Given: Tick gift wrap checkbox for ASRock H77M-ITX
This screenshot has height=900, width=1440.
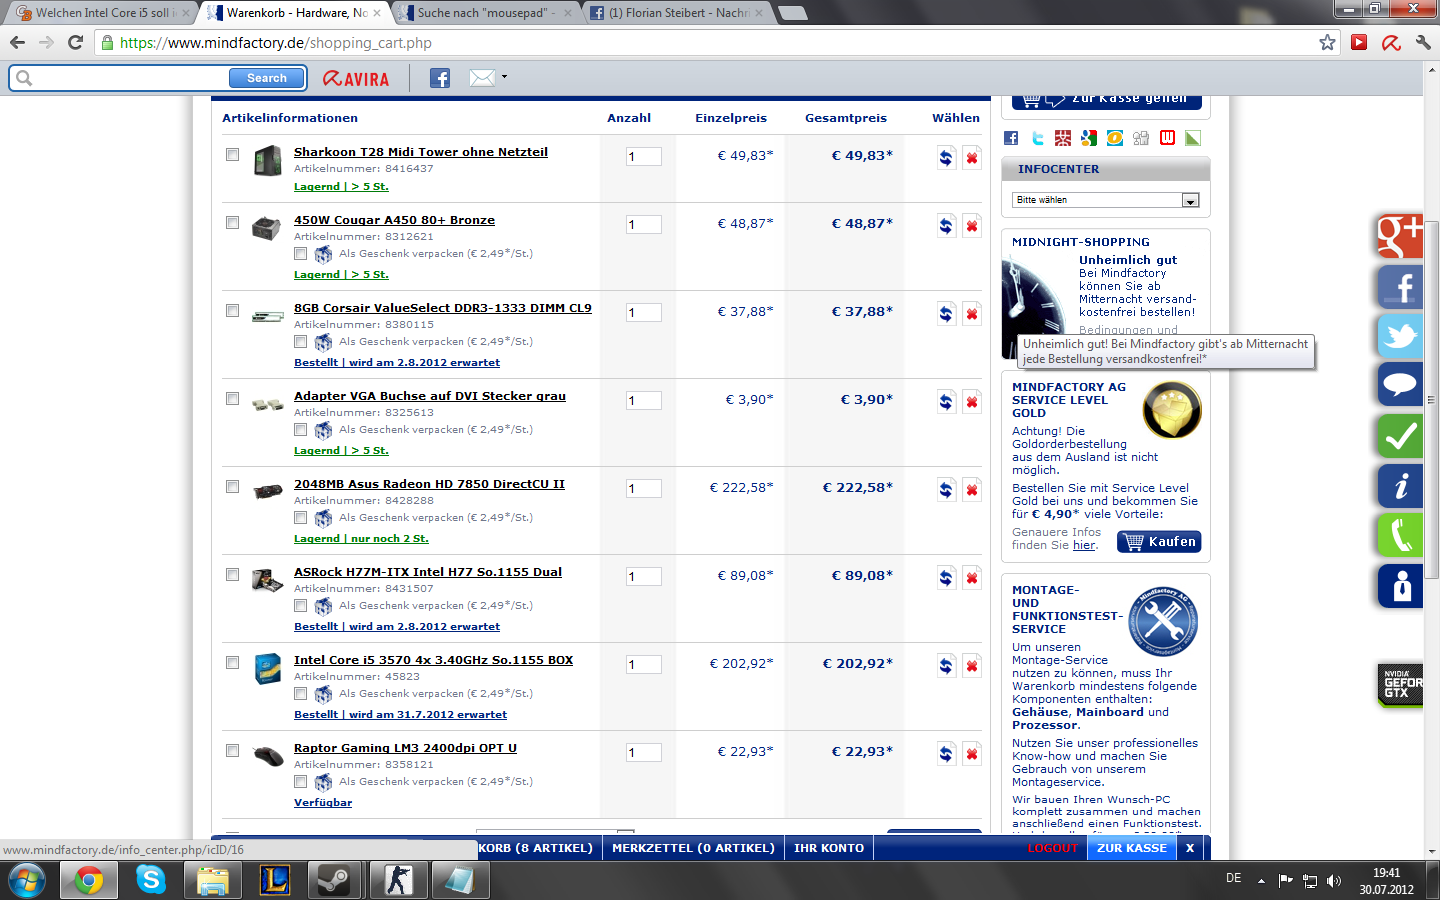Looking at the screenshot, I should pyautogui.click(x=300, y=606).
